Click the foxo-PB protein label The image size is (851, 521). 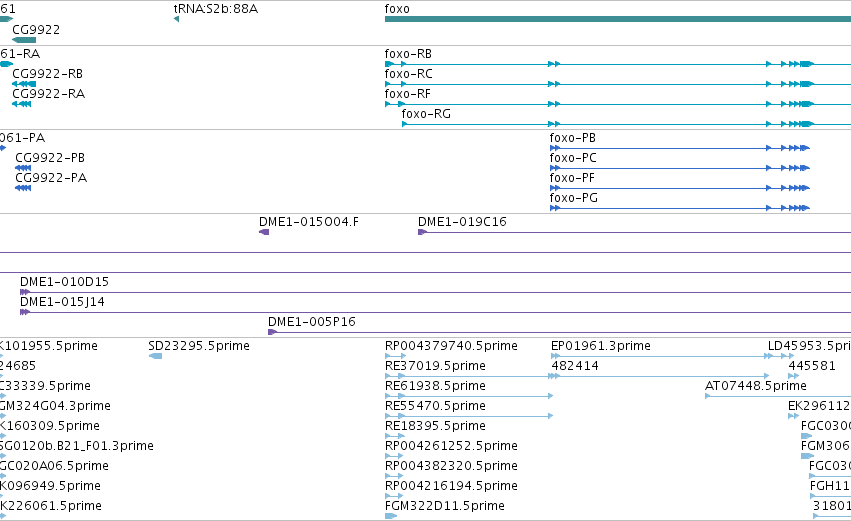click(573, 138)
